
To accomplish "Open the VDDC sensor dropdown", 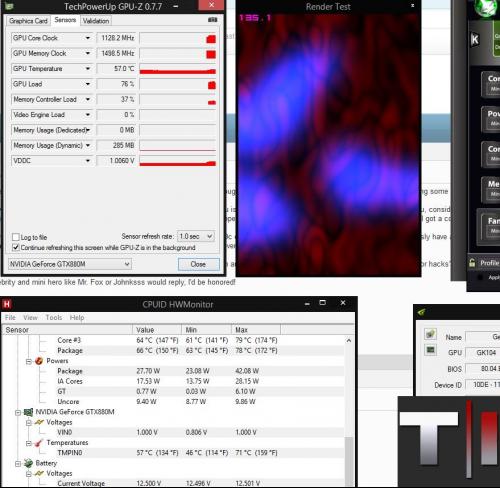I will [x=88, y=161].
